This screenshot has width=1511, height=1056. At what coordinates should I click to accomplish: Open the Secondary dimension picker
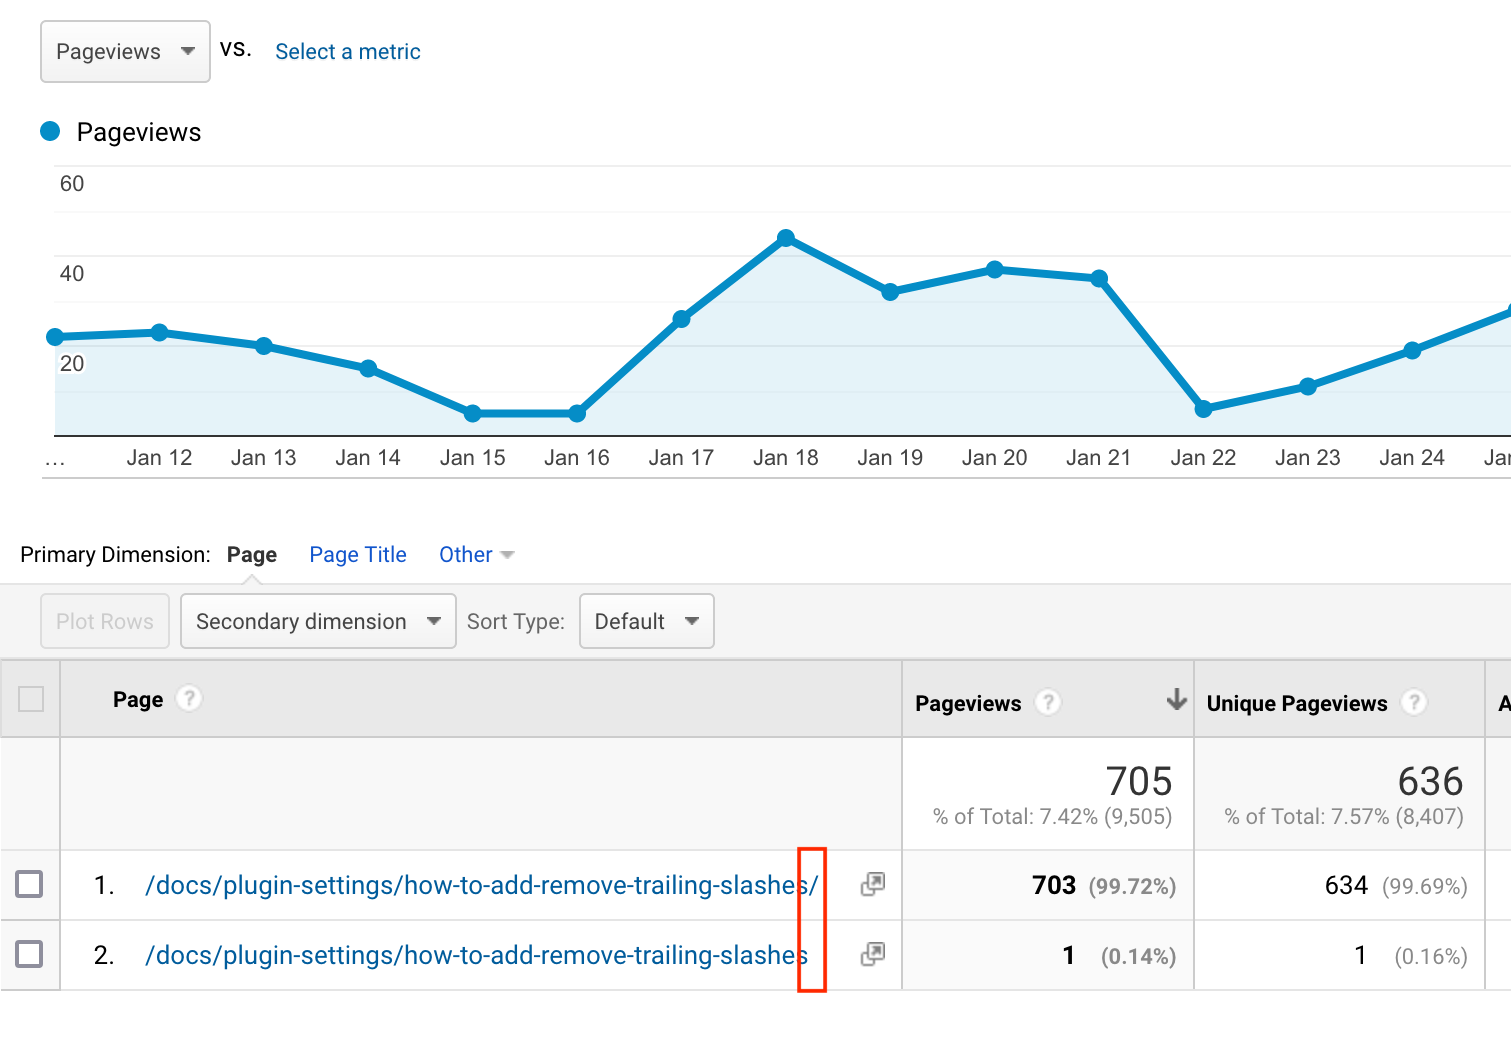pyautogui.click(x=317, y=621)
